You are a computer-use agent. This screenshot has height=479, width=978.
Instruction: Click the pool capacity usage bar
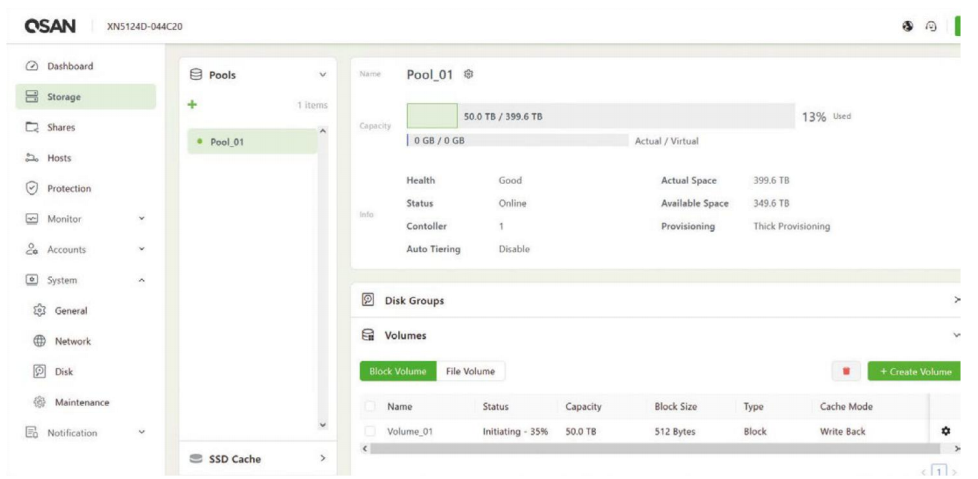pos(600,116)
